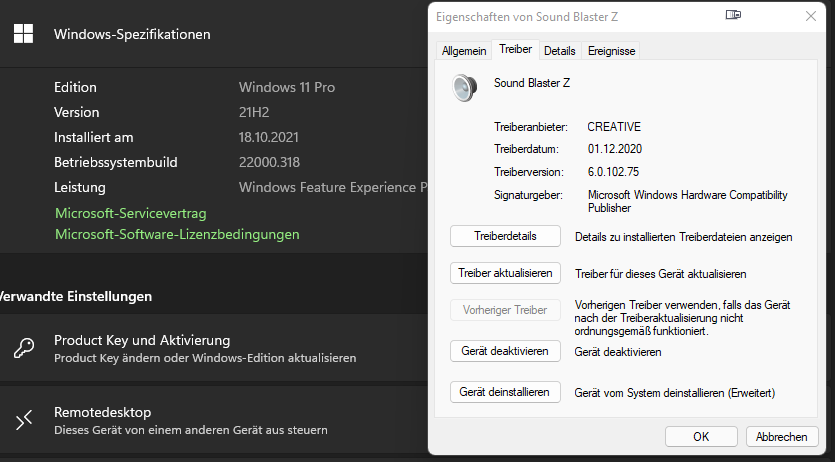This screenshot has height=462, width=835.
Task: Click the greyed-out Vorheriger Treiber button
Action: tap(505, 310)
